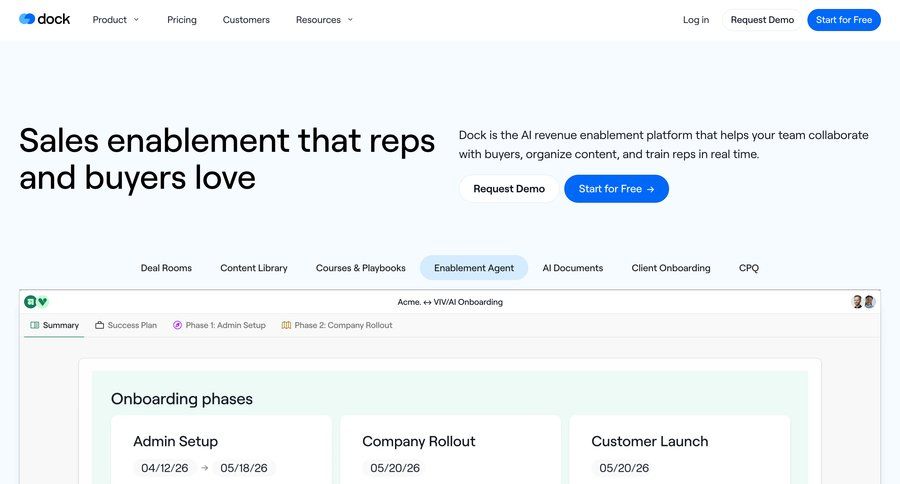900x484 pixels.
Task: Click Customer Launch date 05/20/26
Action: (x=624, y=468)
